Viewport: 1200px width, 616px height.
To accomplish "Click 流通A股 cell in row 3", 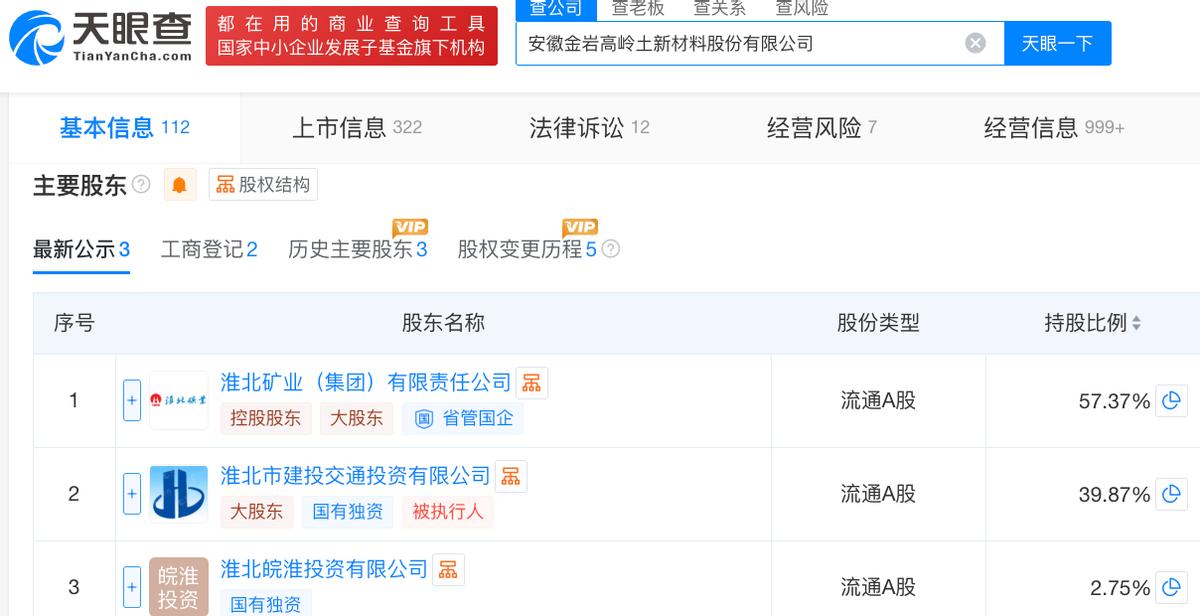I will [x=878, y=587].
